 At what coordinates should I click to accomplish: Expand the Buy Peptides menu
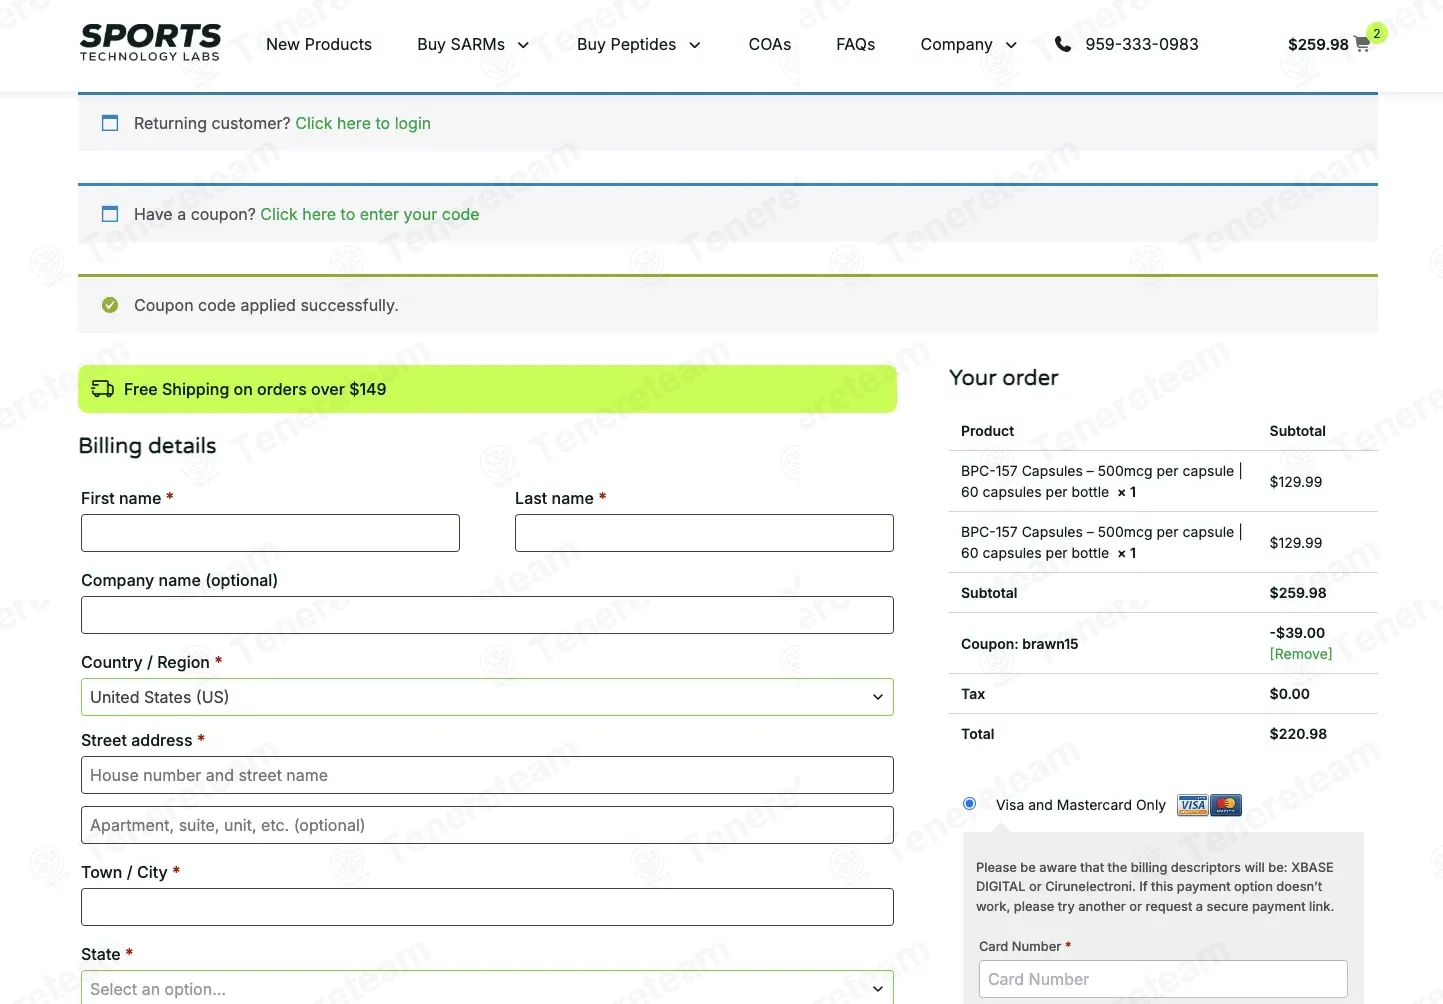click(639, 44)
